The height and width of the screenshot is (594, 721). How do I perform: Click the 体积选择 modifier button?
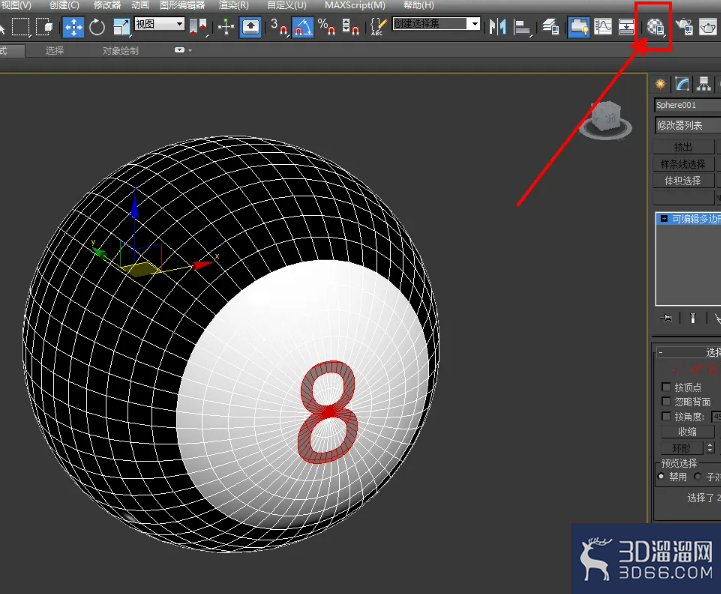[x=683, y=181]
